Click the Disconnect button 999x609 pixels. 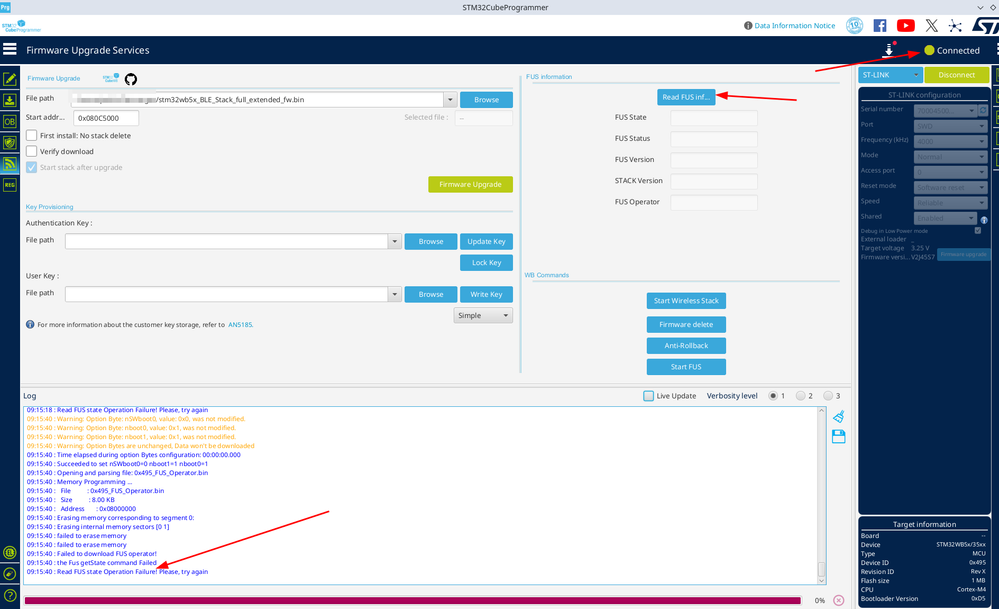956,75
